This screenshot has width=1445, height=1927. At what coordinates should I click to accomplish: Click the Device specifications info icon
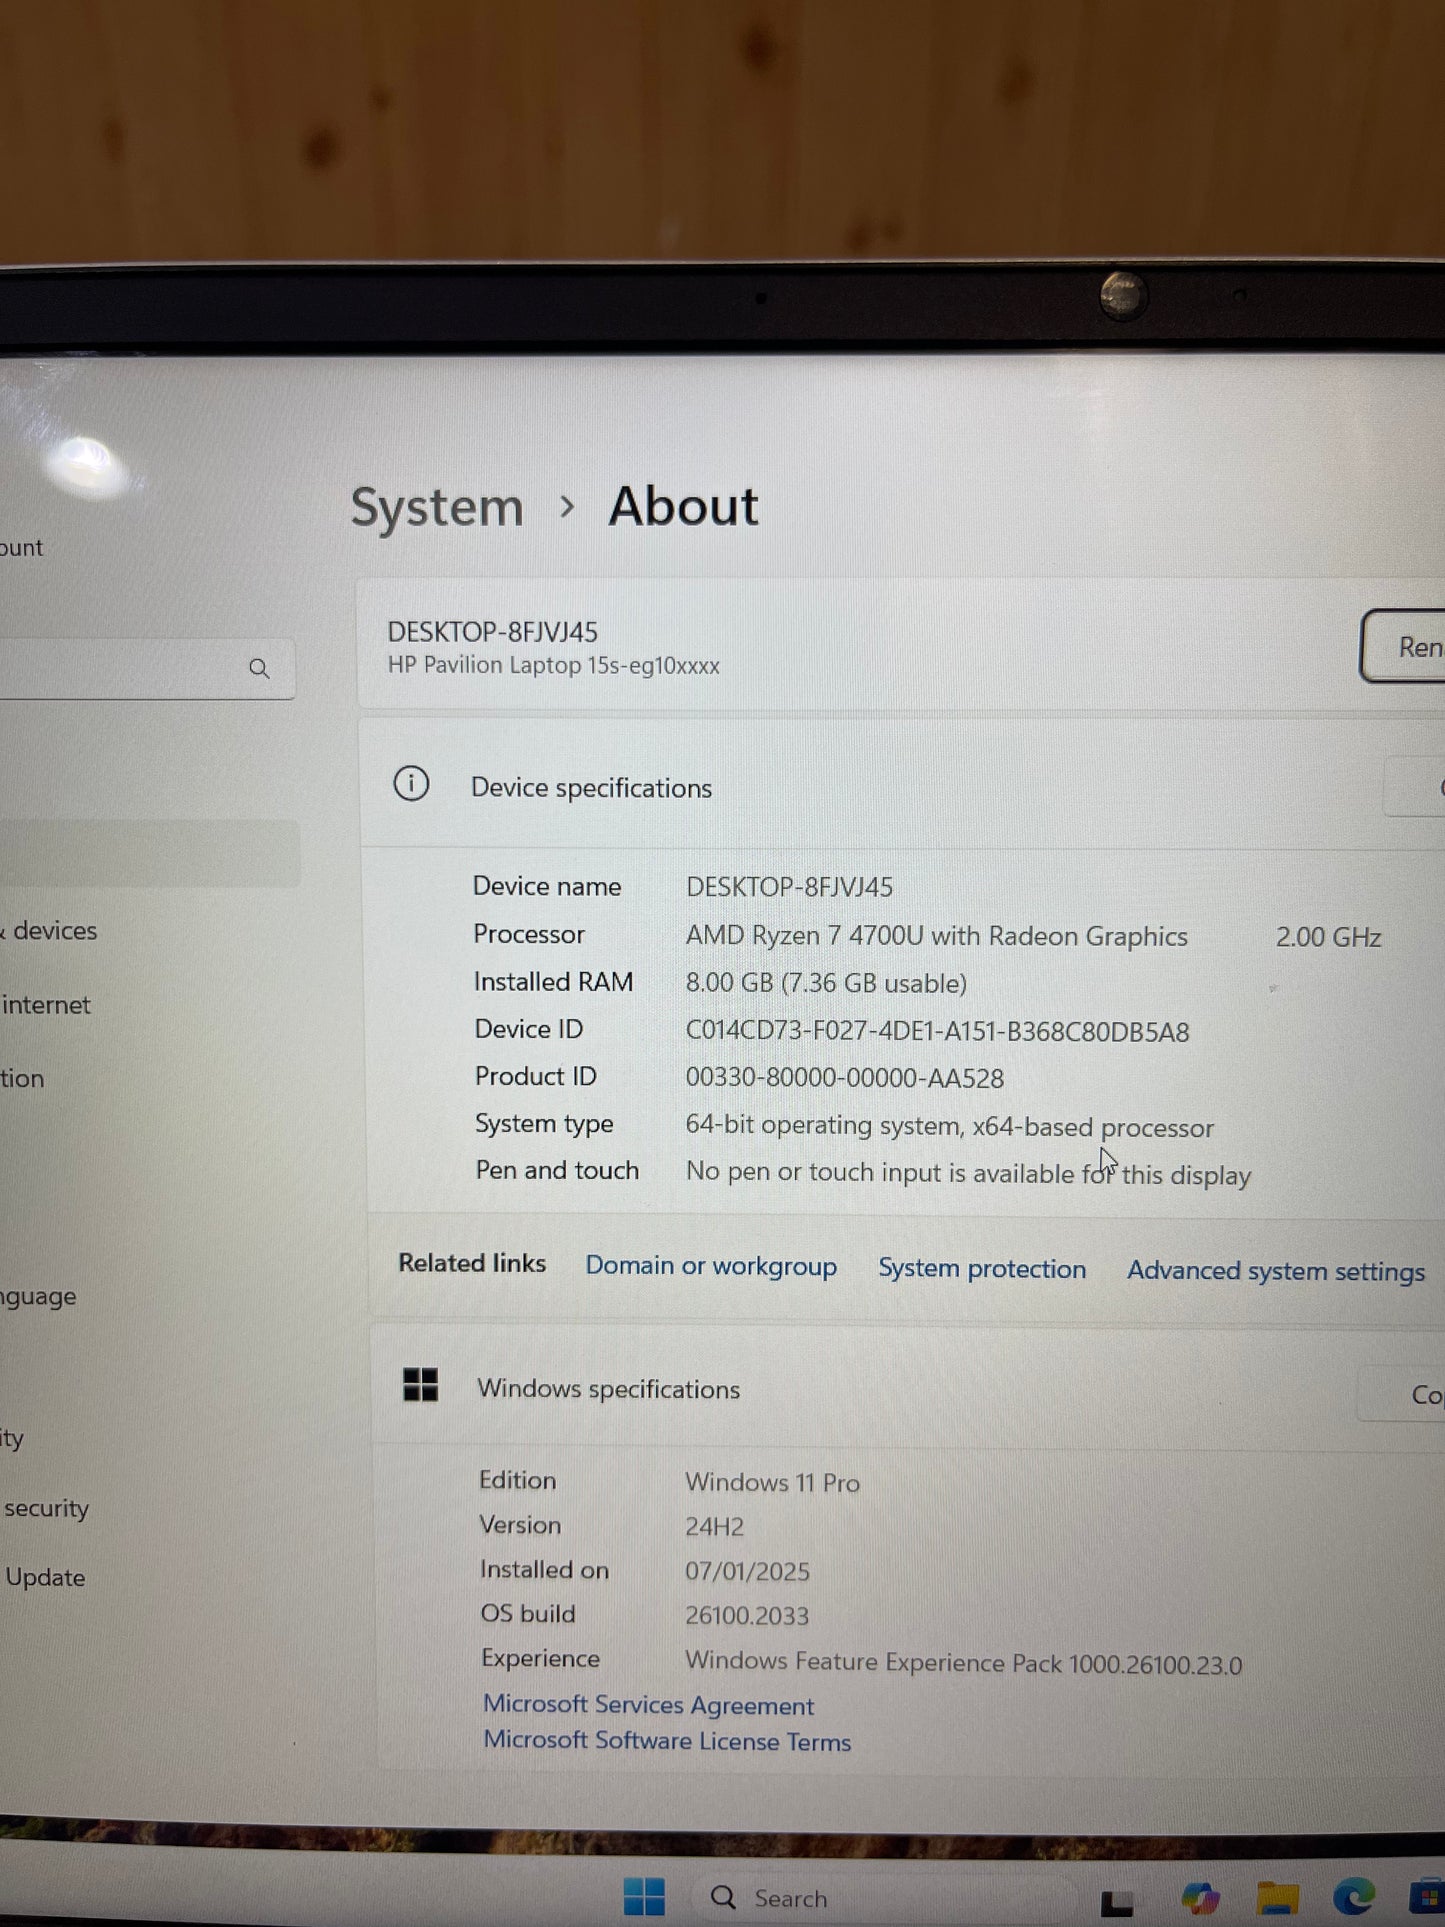[411, 784]
